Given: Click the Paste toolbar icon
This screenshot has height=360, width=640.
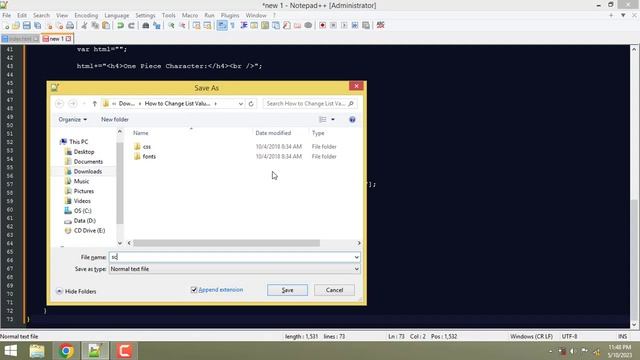Looking at the screenshot, I should [x=106, y=26].
